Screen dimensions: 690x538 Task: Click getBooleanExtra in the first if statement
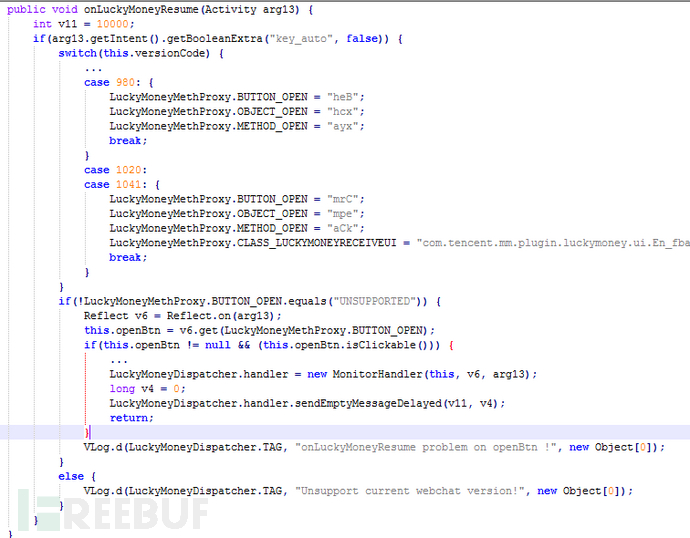point(214,39)
